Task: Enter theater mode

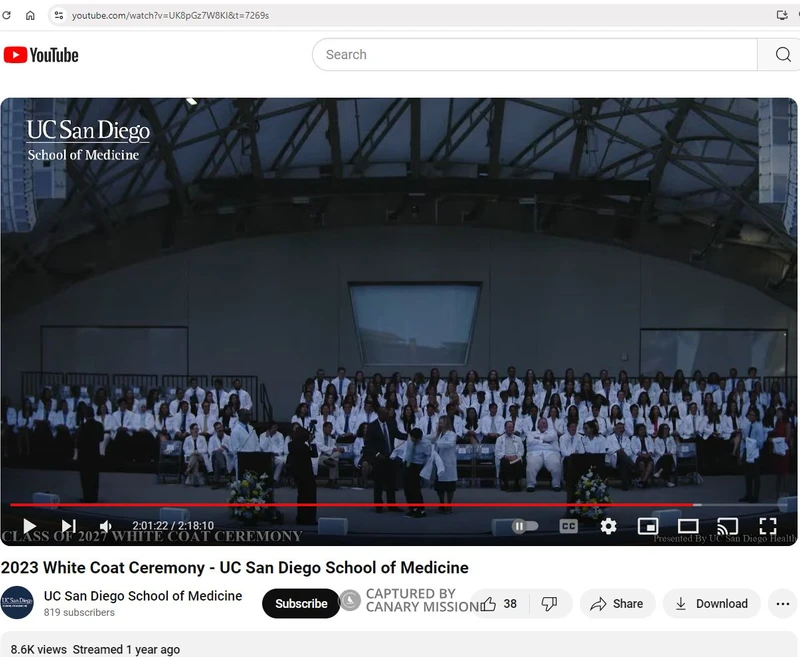Action: (688, 526)
